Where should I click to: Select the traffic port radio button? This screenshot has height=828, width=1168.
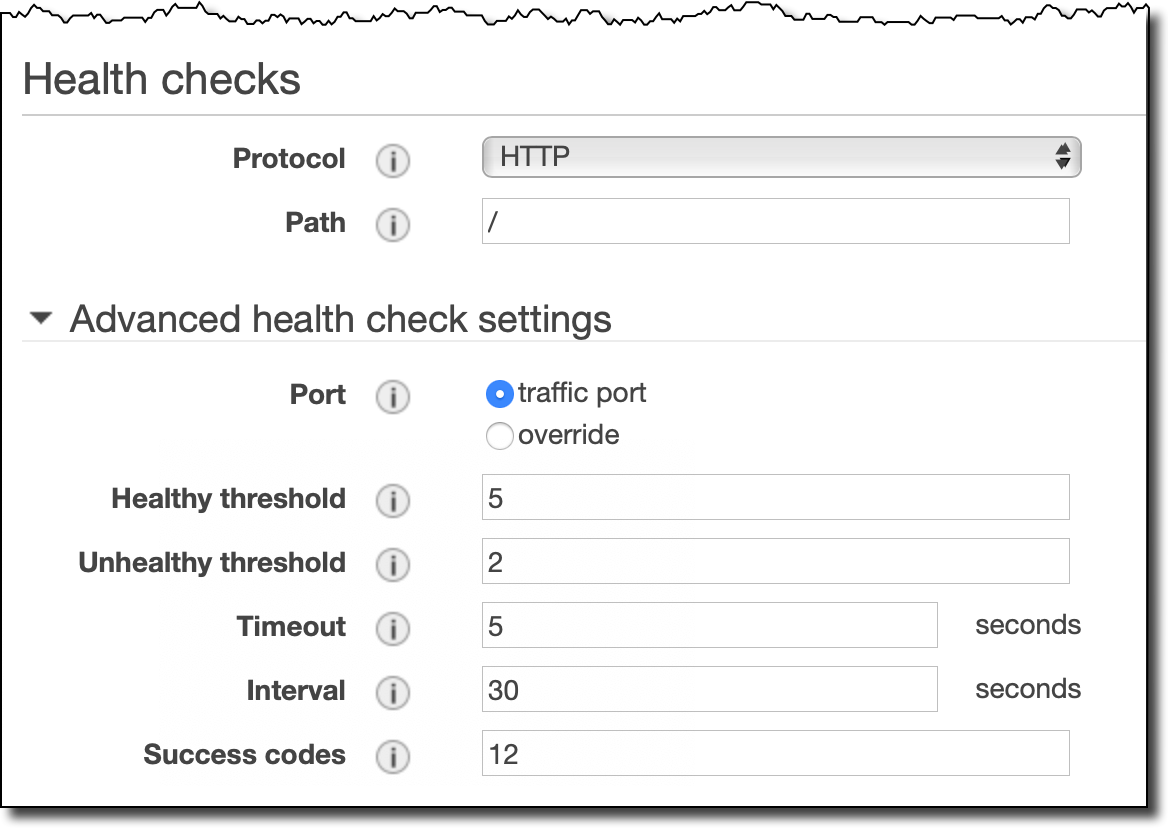(x=499, y=394)
